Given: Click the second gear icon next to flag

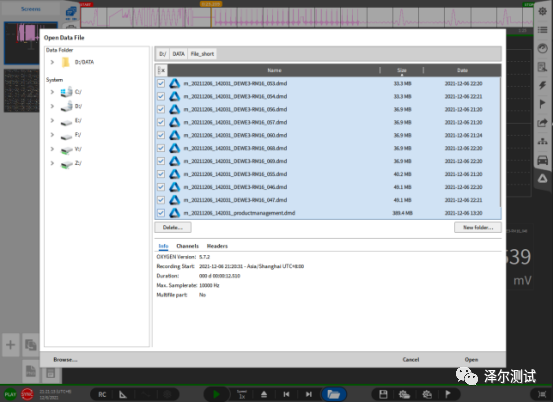Looking at the screenshot, I should [x=427, y=394].
